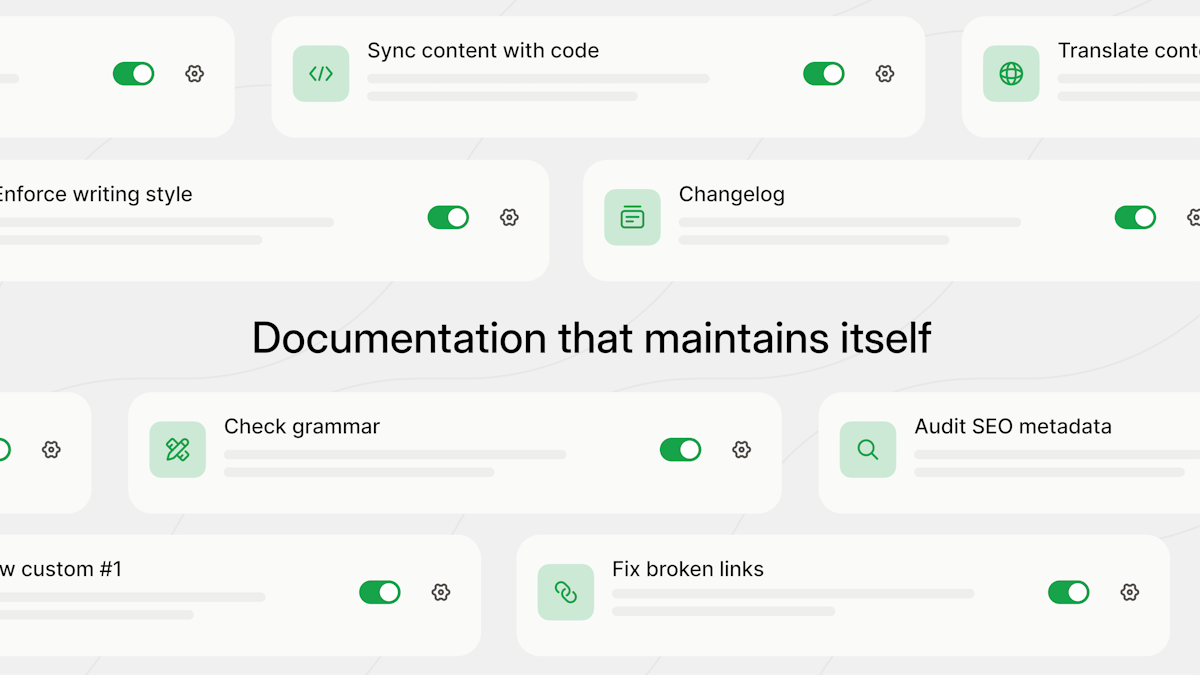1200x675 pixels.
Task: Click the code brackets icon for Sync content
Action: (x=321, y=73)
